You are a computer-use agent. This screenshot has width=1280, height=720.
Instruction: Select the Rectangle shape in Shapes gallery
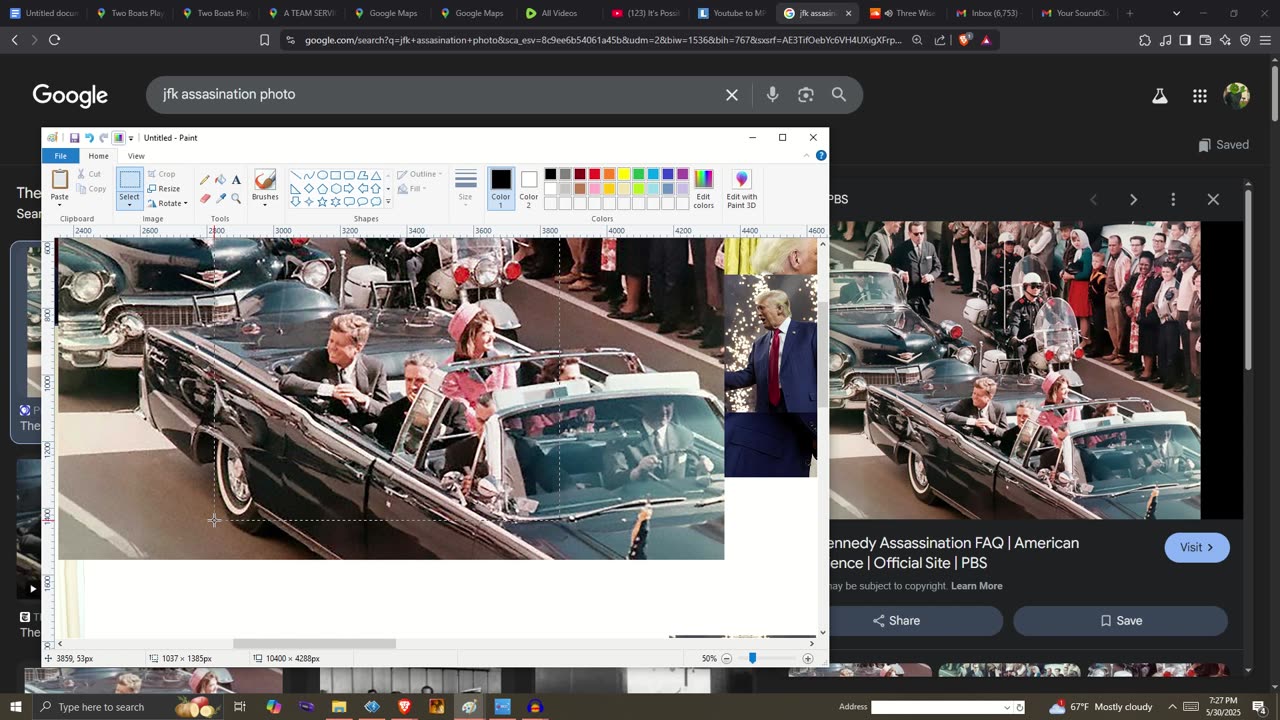click(x=336, y=175)
